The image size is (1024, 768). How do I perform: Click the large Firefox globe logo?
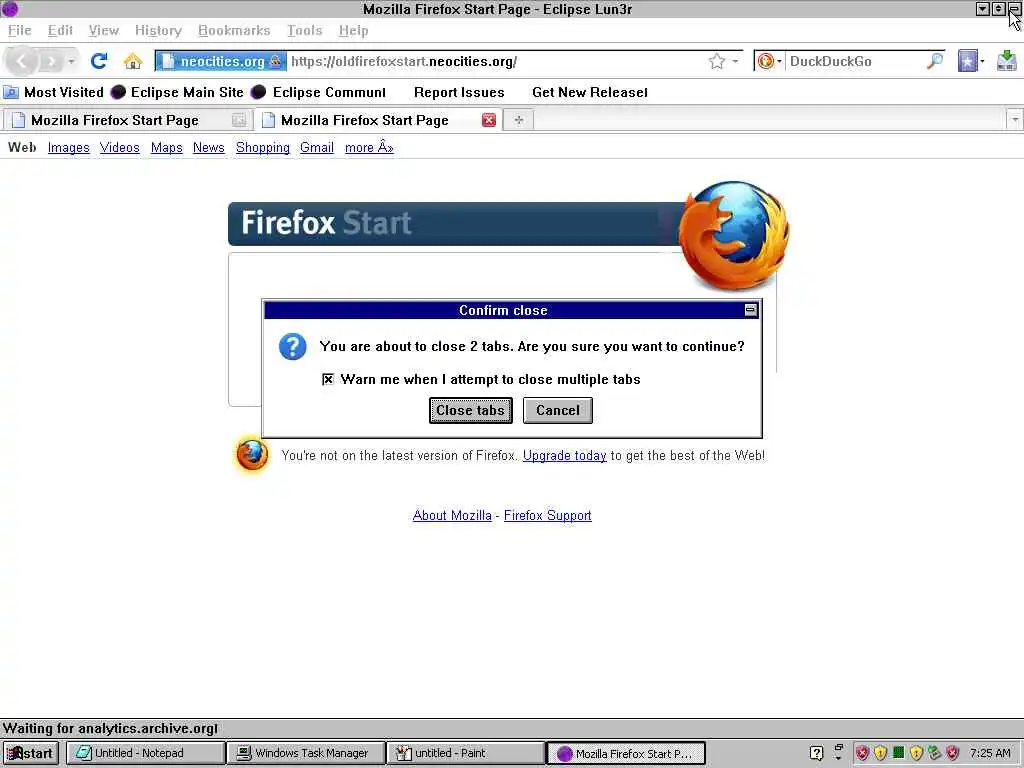tap(733, 235)
